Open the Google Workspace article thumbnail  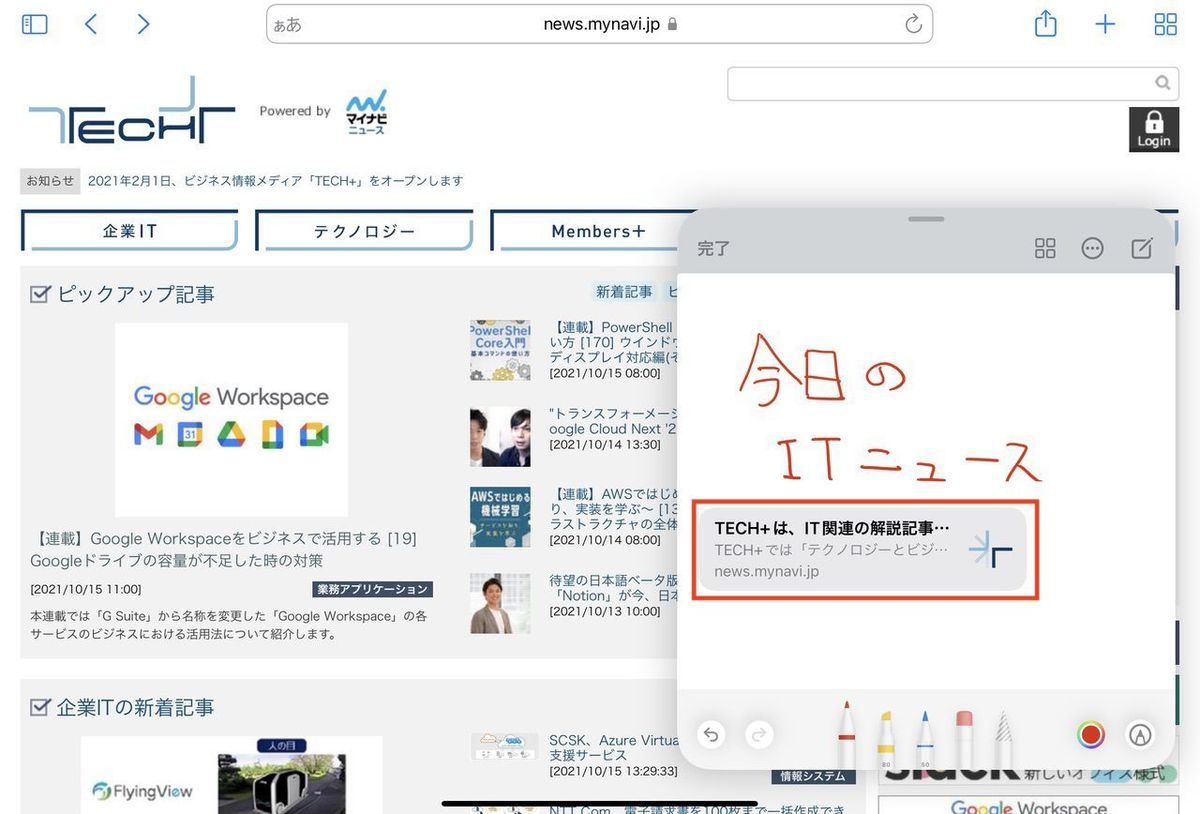coord(232,419)
